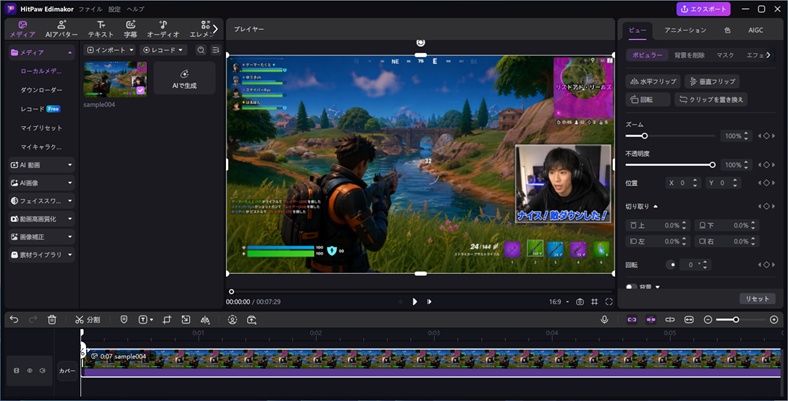Click the circular avatar icon in timeline toolbar
This screenshot has height=401, width=788.
[x=232, y=320]
